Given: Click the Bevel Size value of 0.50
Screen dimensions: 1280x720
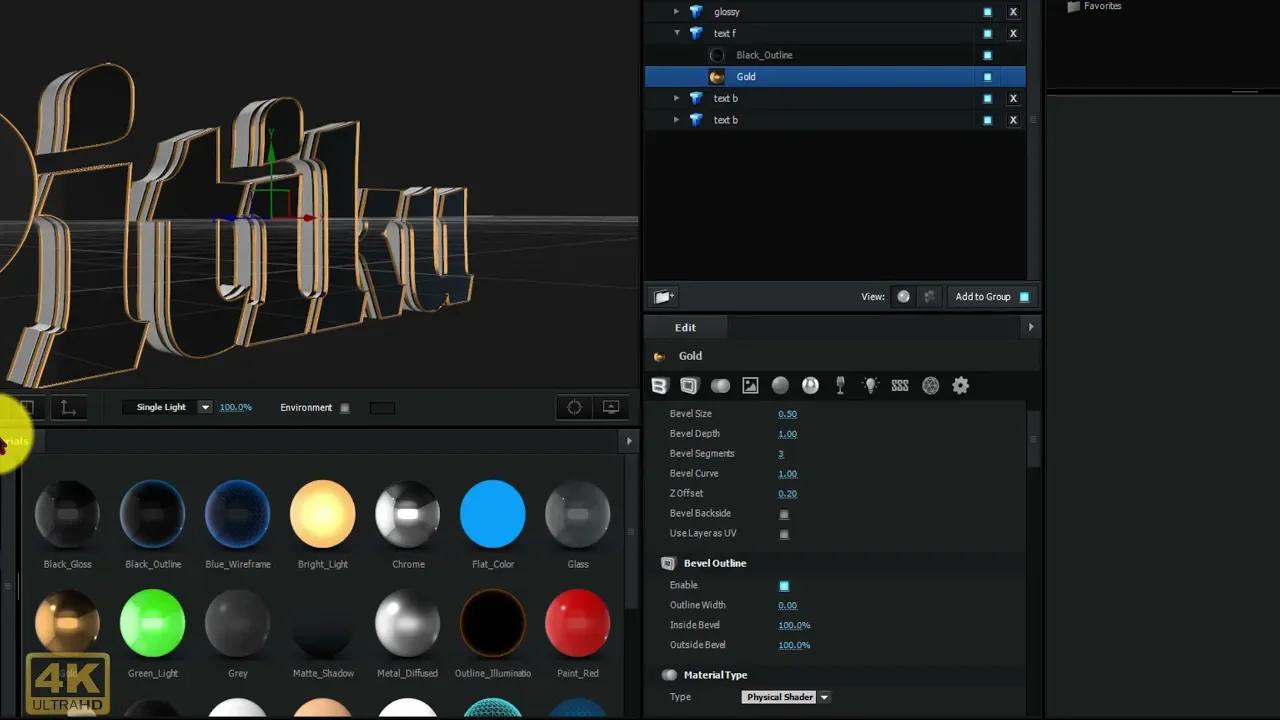Looking at the screenshot, I should tap(789, 413).
